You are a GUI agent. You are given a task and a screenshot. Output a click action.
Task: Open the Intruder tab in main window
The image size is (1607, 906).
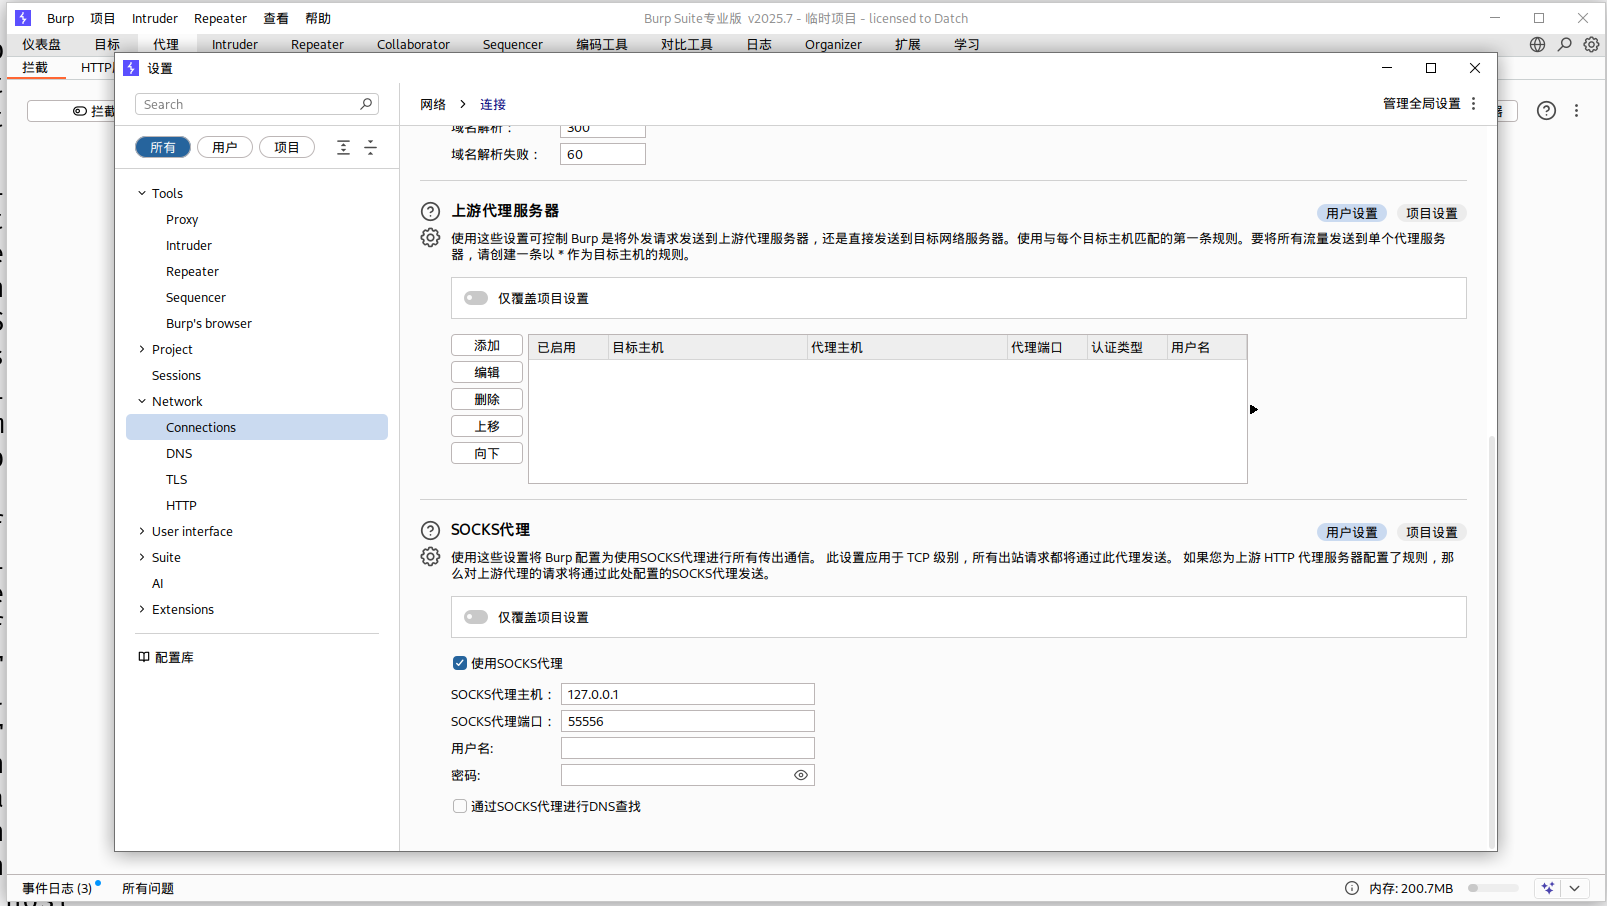click(x=235, y=44)
